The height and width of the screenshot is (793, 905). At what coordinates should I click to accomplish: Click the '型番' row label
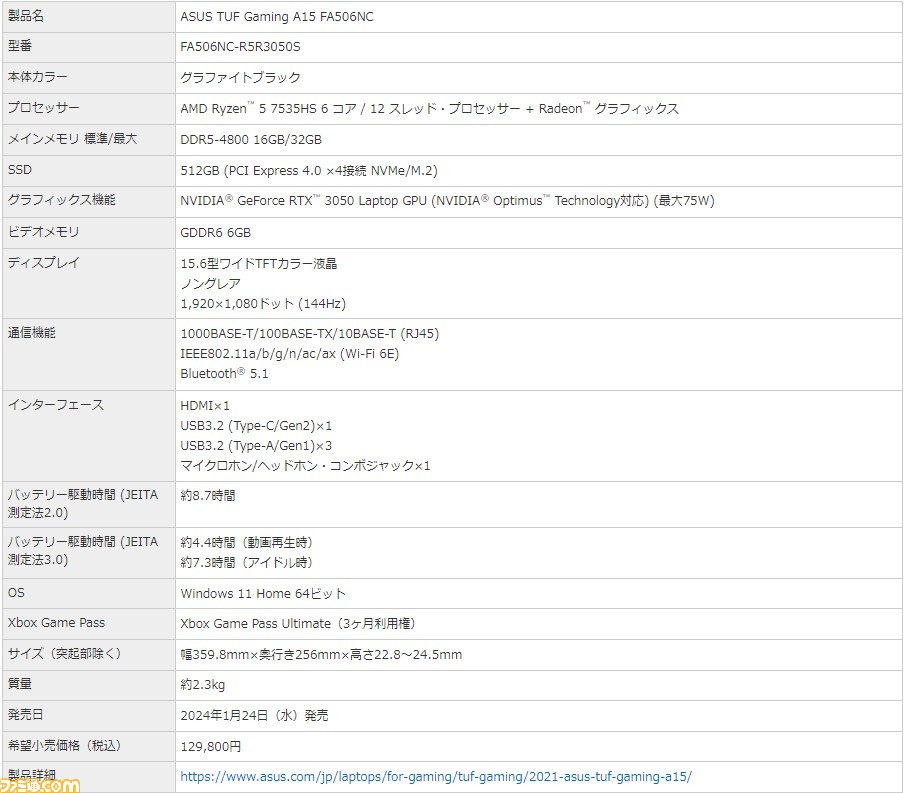tap(20, 46)
